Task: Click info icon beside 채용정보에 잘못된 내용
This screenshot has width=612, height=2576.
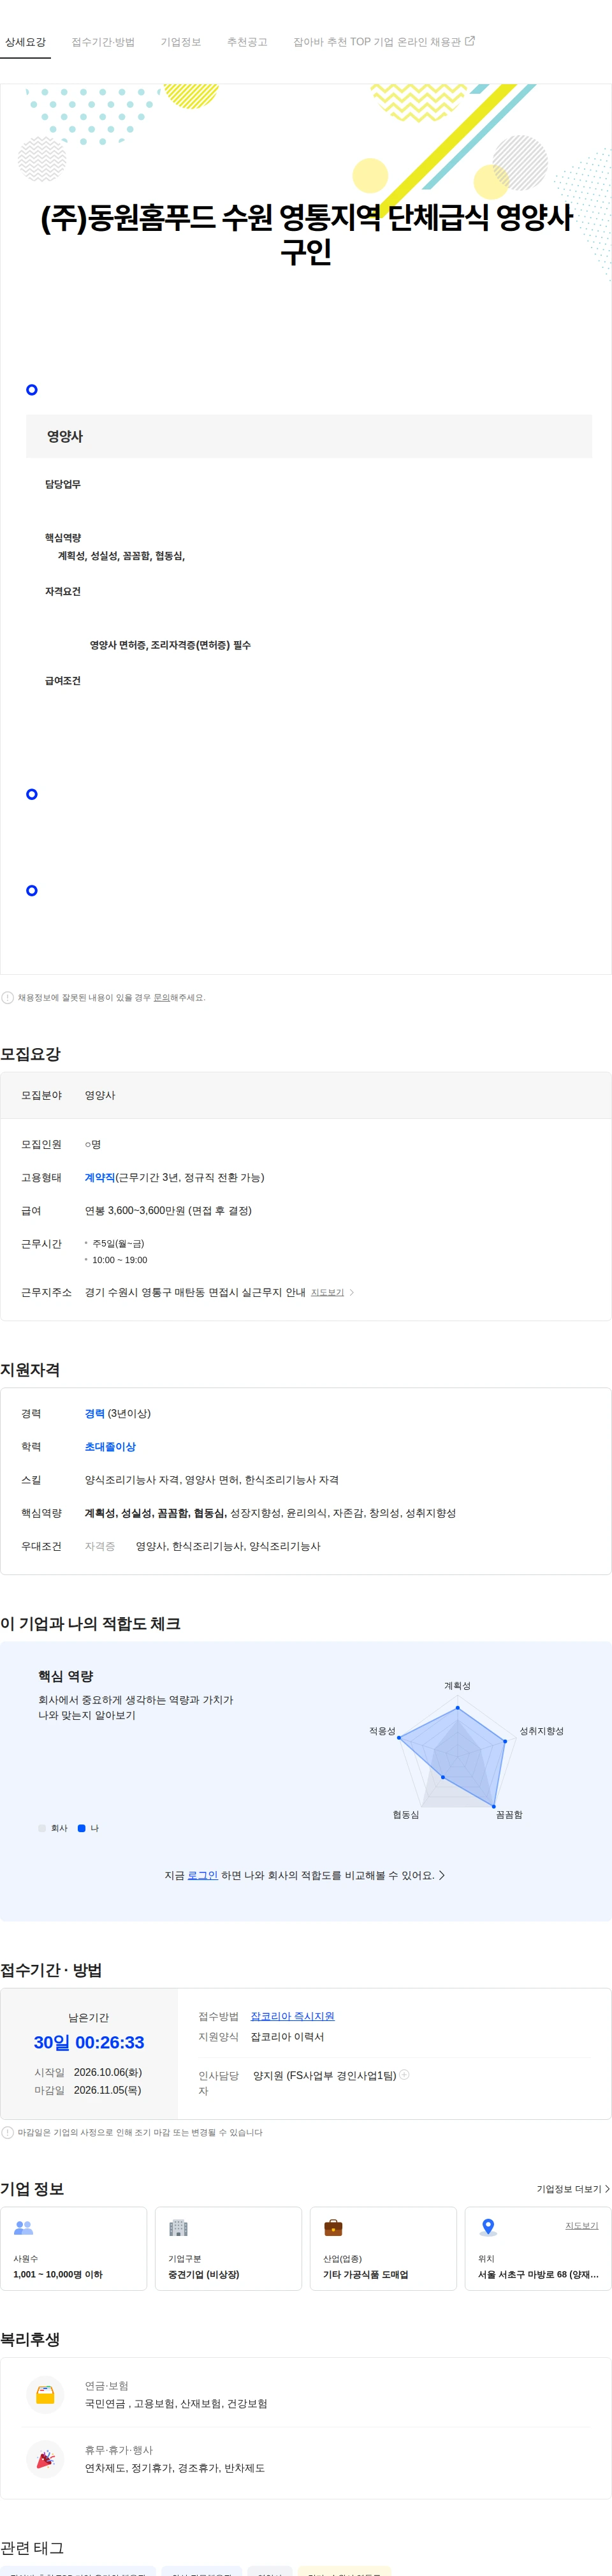Action: click(x=8, y=997)
